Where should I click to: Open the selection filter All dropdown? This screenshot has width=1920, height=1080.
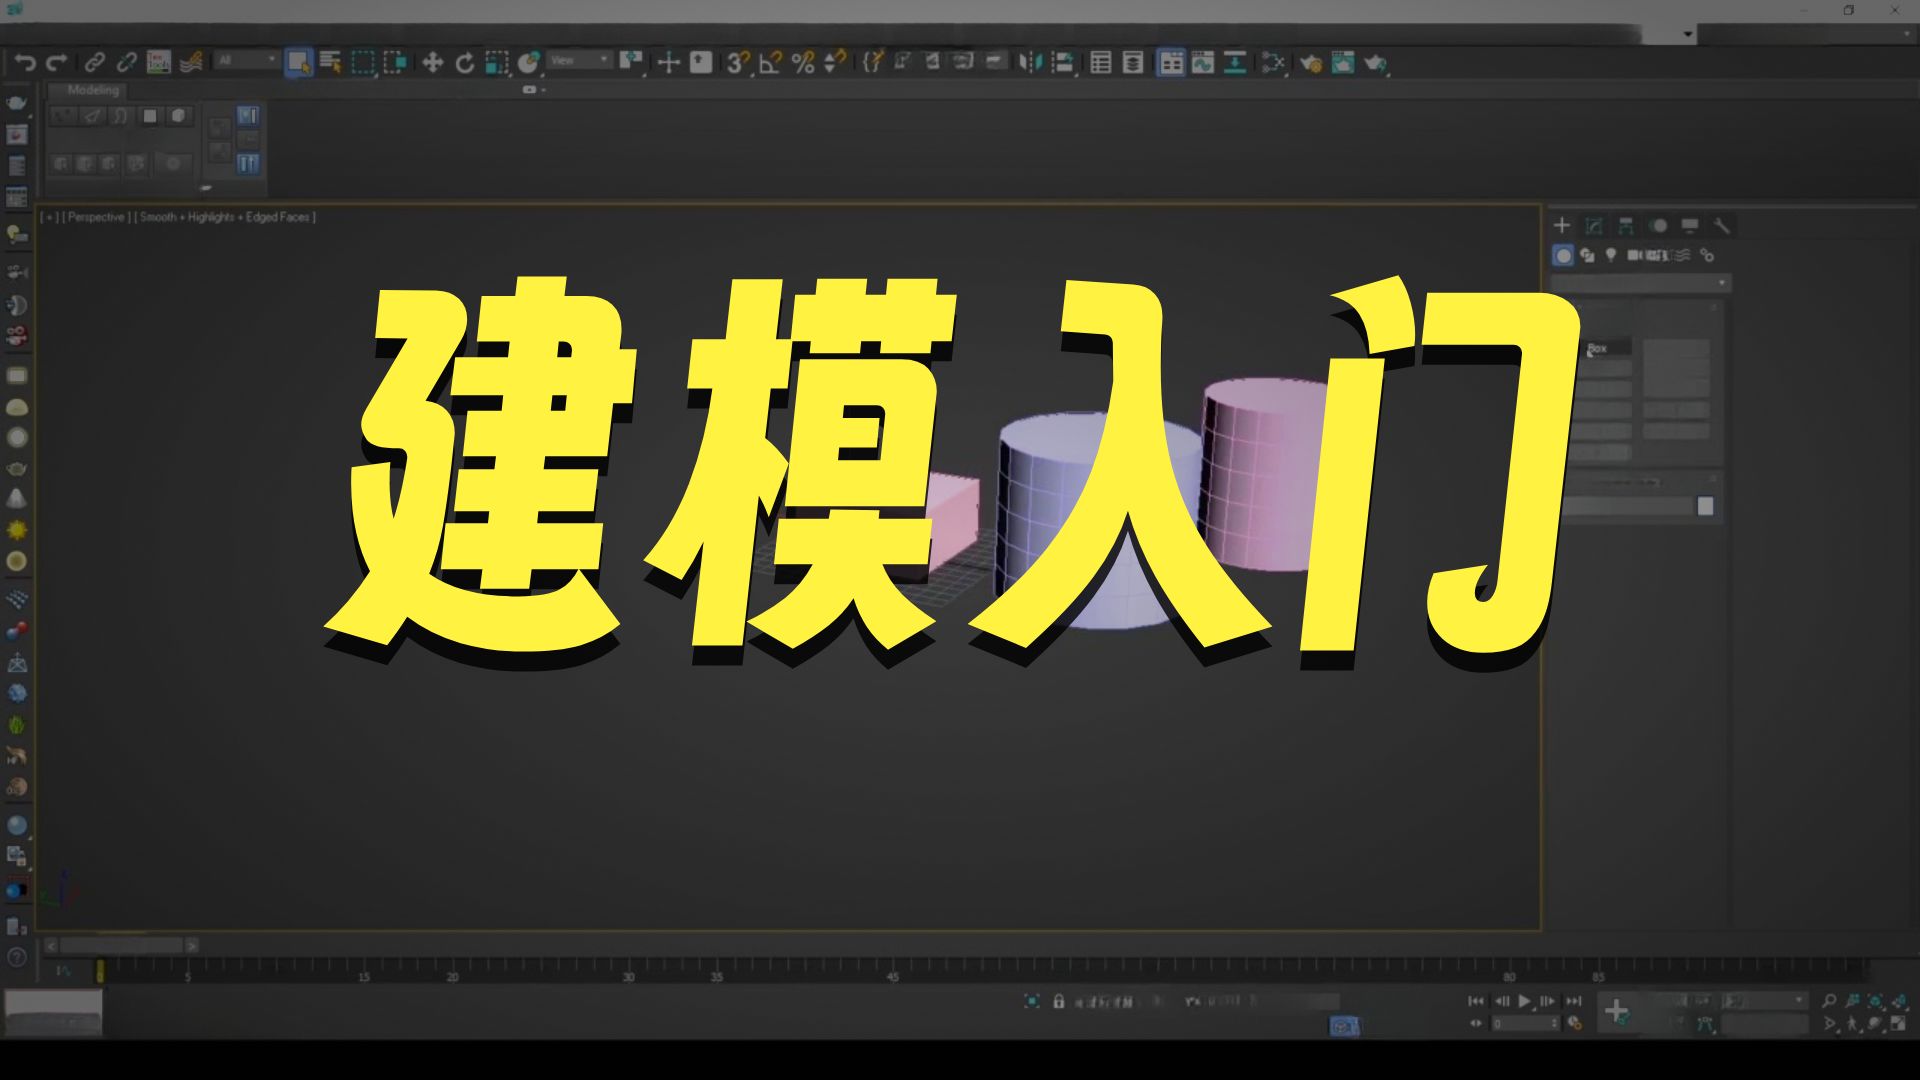click(246, 61)
